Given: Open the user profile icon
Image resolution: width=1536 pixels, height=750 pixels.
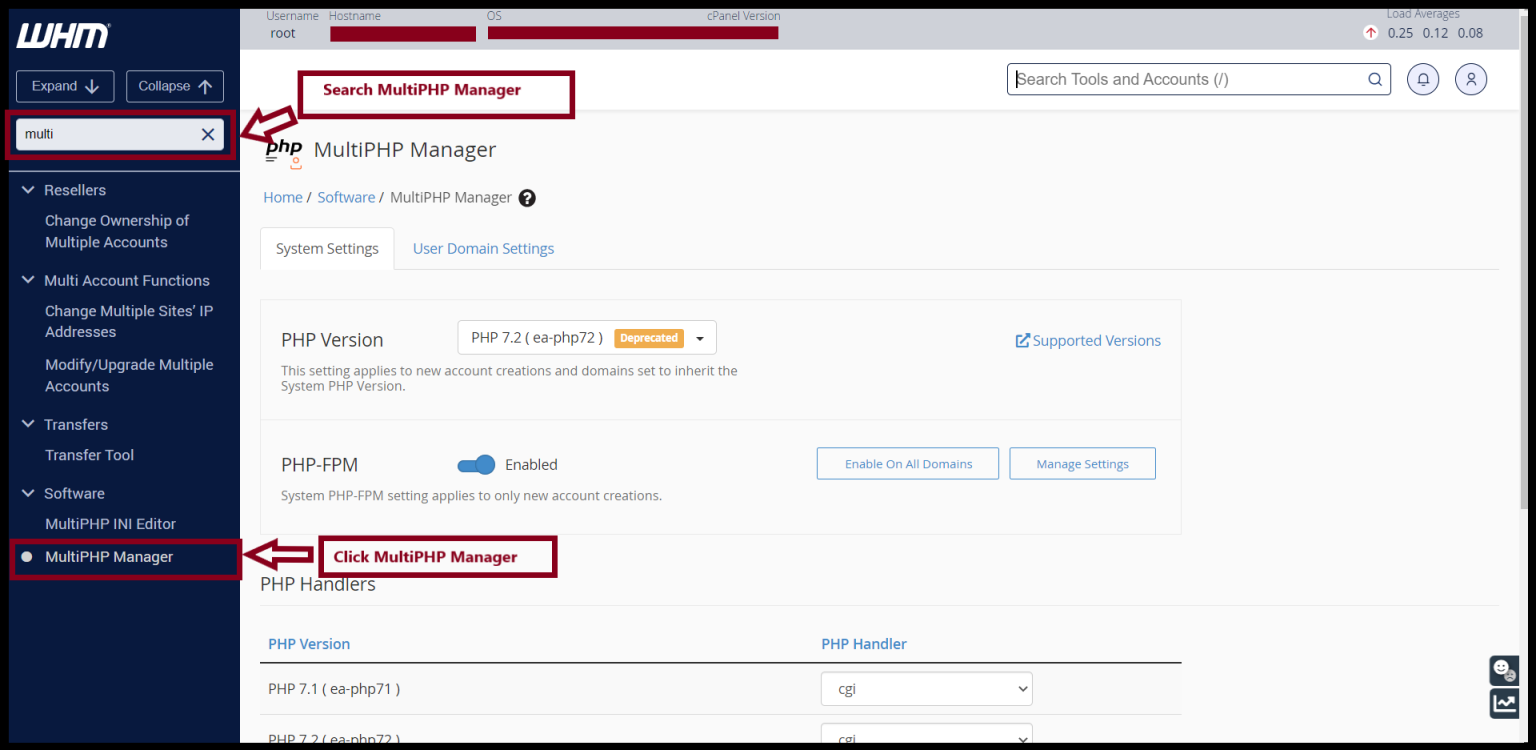Looking at the screenshot, I should click(1470, 79).
